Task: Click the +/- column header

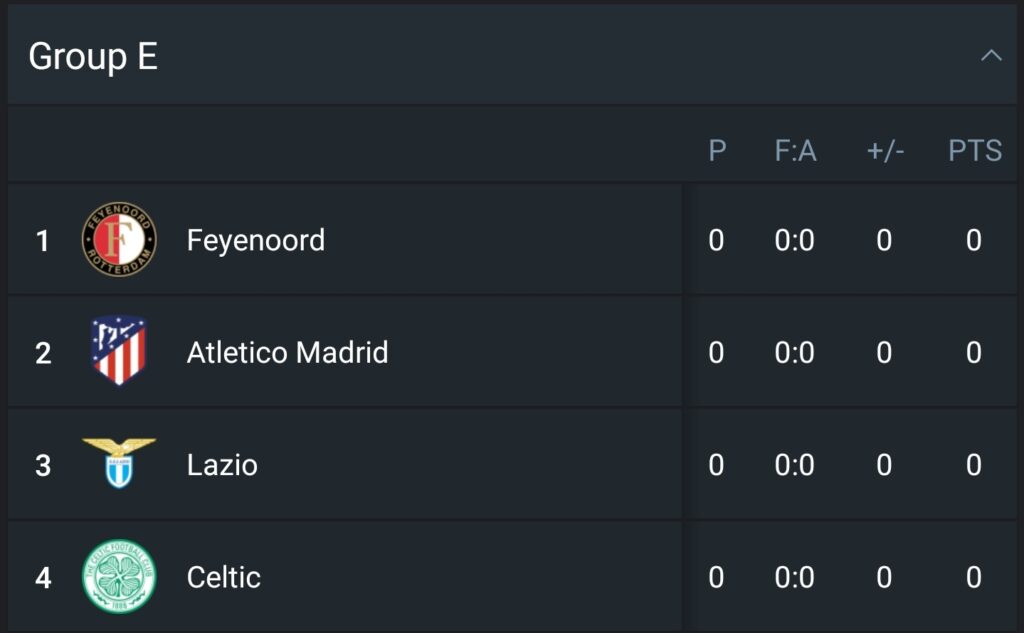Action: [886, 151]
